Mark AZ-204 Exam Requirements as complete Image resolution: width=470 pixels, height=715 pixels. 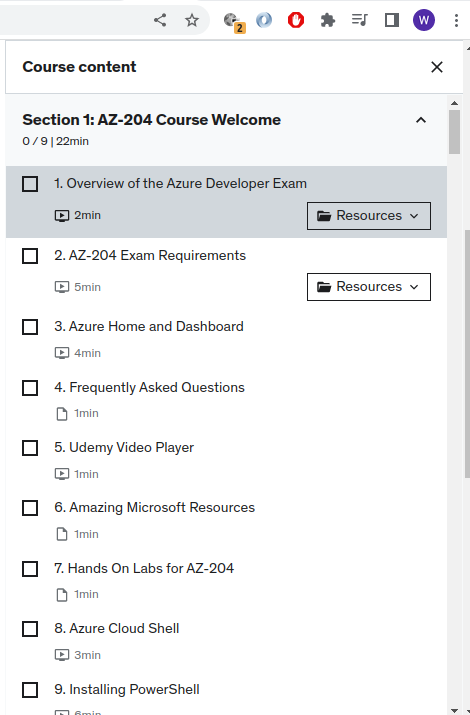(x=30, y=256)
